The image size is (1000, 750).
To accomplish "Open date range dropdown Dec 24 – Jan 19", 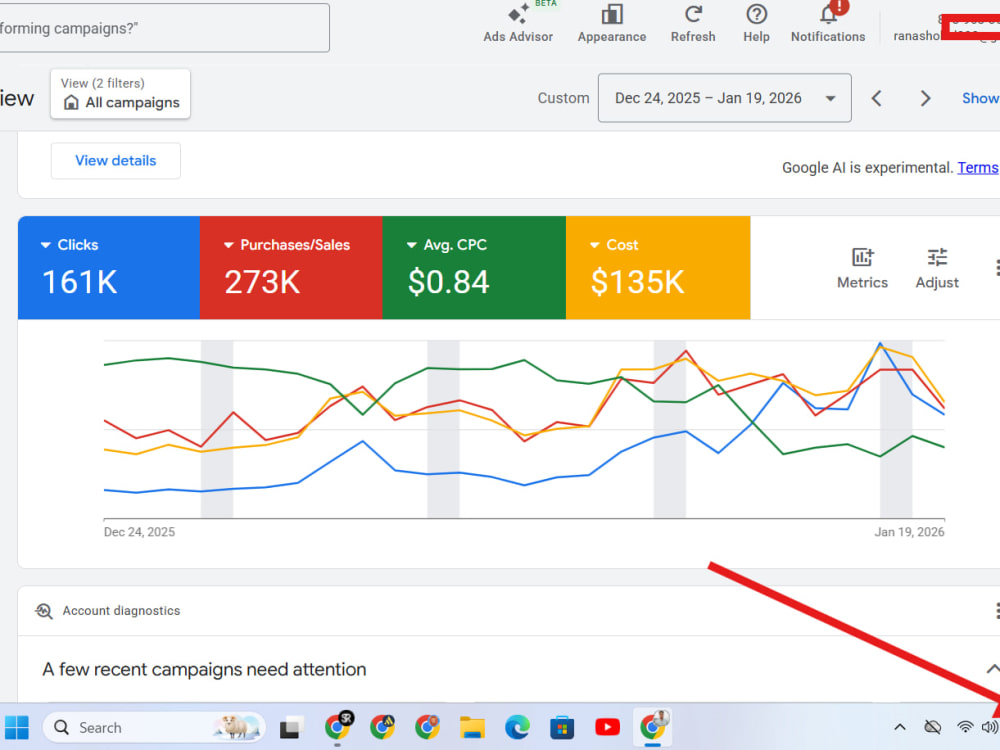I will (724, 98).
